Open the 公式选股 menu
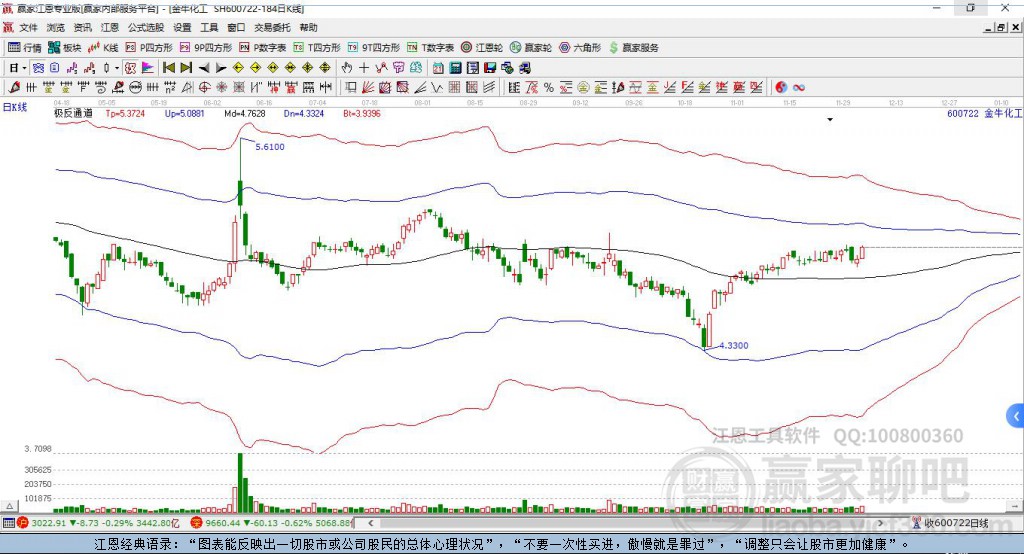Image resolution: width=1024 pixels, height=554 pixels. (x=146, y=27)
